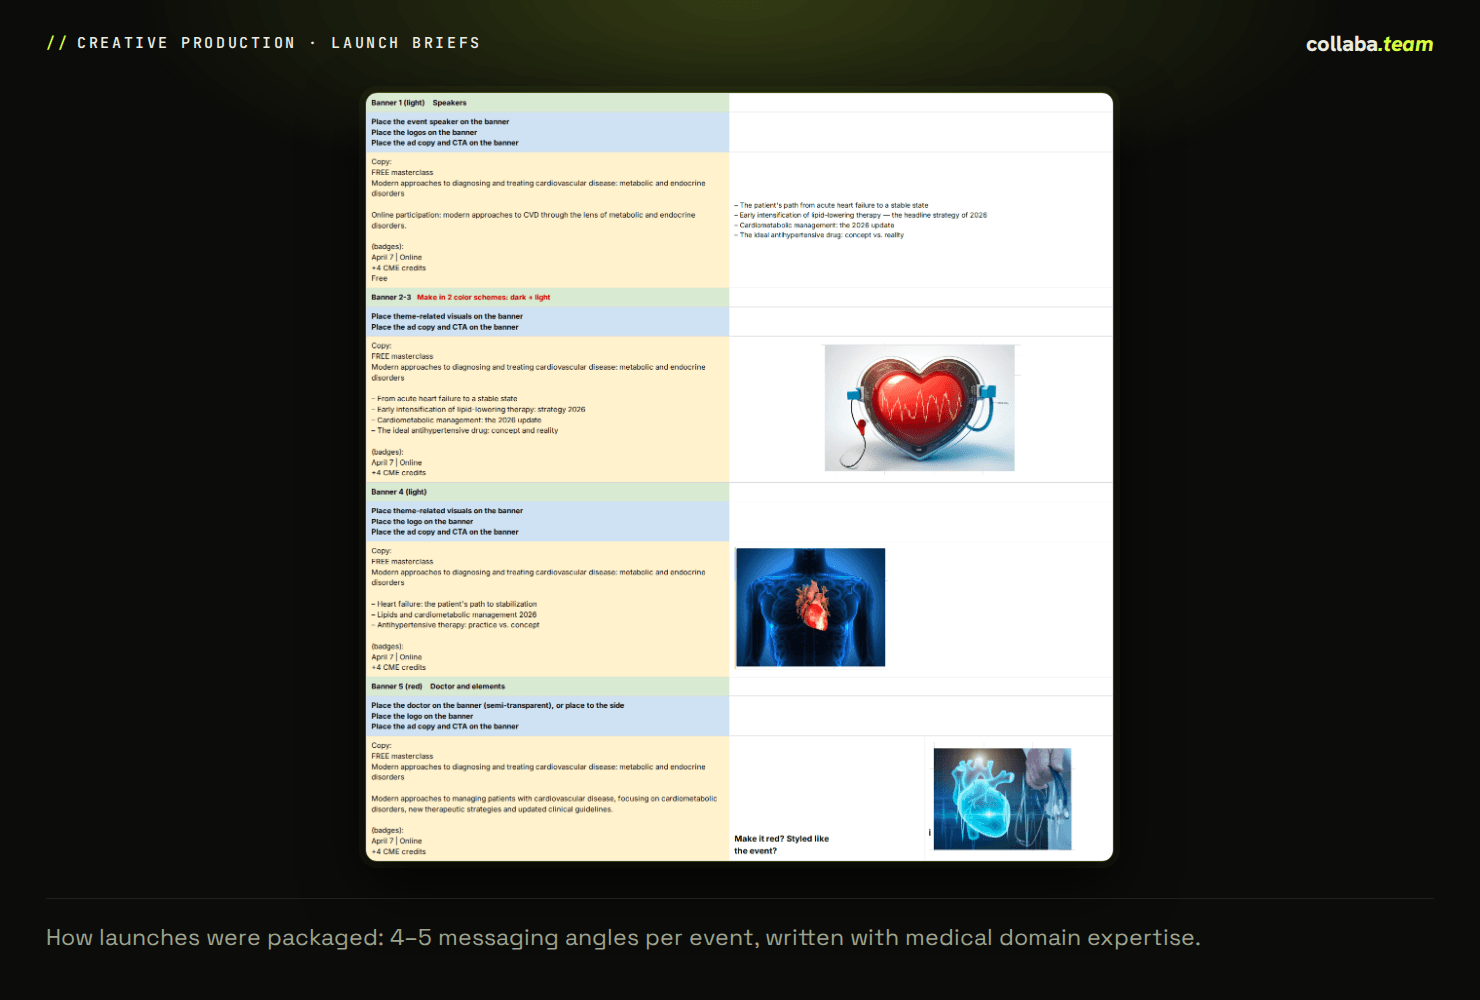Image resolution: width=1480 pixels, height=1000 pixels.
Task: Select 'Heart failure: the patient's path to stabilization'
Action: pos(454,604)
